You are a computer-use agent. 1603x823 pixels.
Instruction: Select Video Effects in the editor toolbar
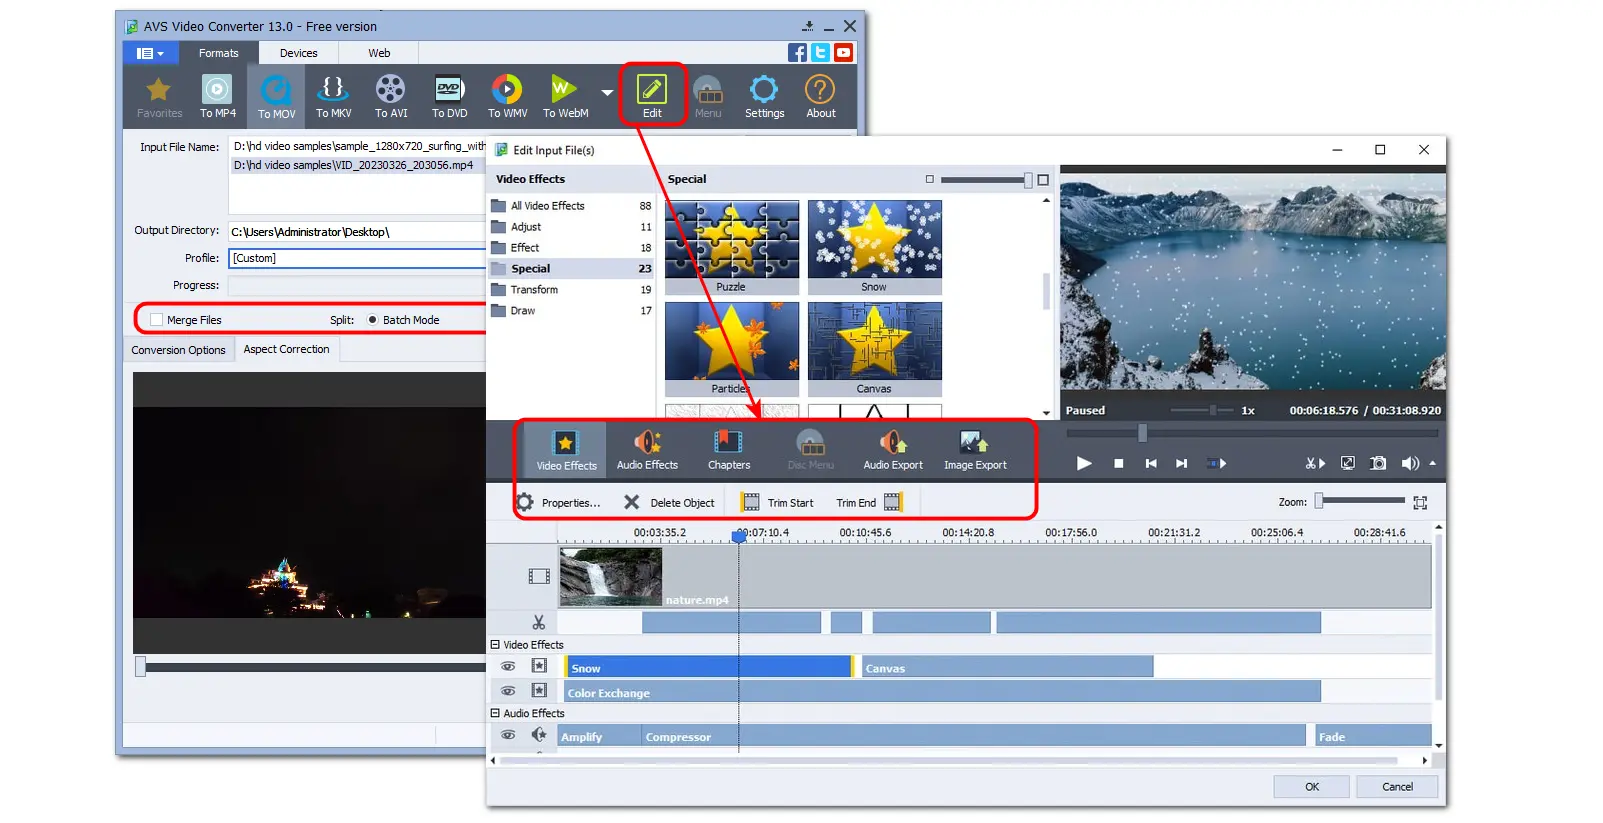tap(566, 450)
